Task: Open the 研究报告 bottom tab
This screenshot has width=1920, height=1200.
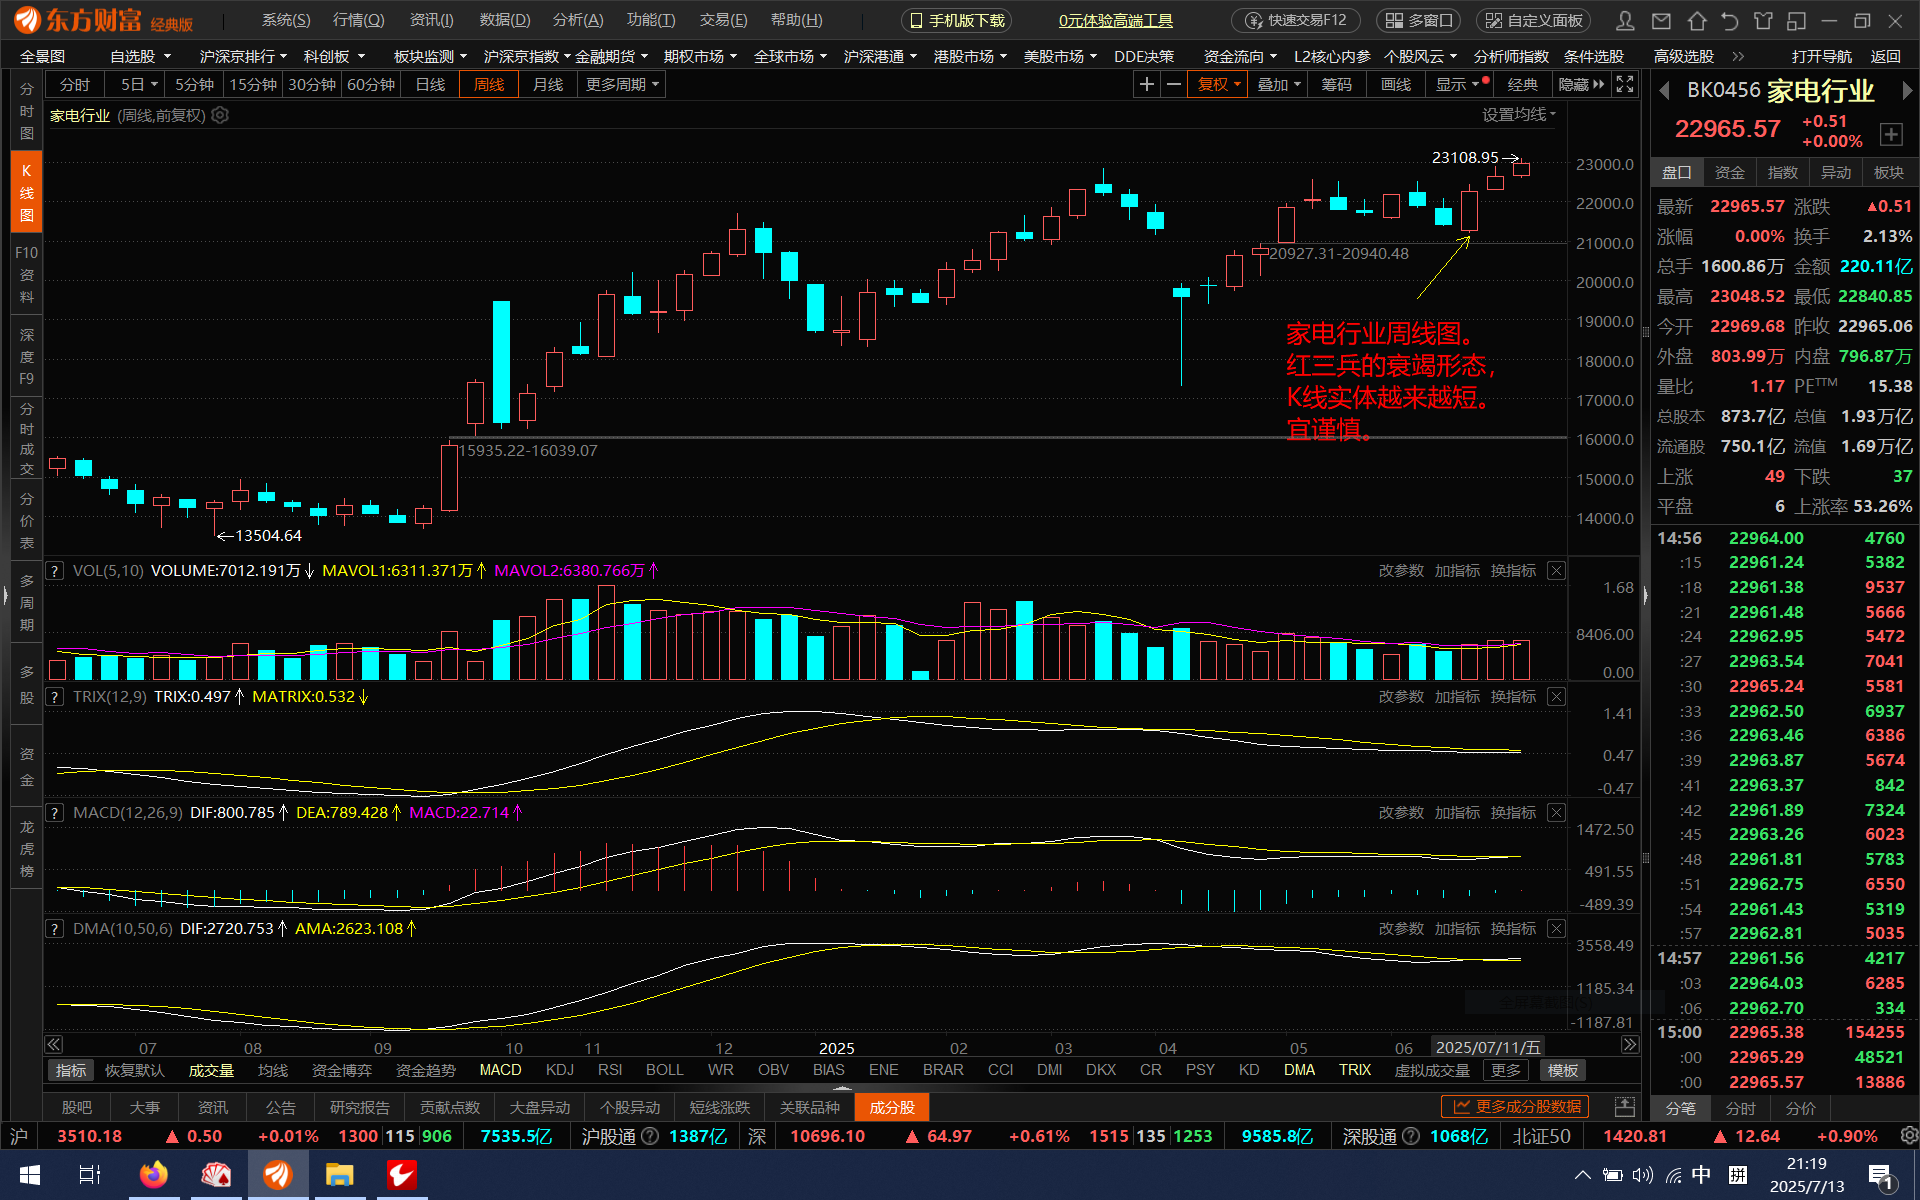Action: pyautogui.click(x=360, y=1107)
